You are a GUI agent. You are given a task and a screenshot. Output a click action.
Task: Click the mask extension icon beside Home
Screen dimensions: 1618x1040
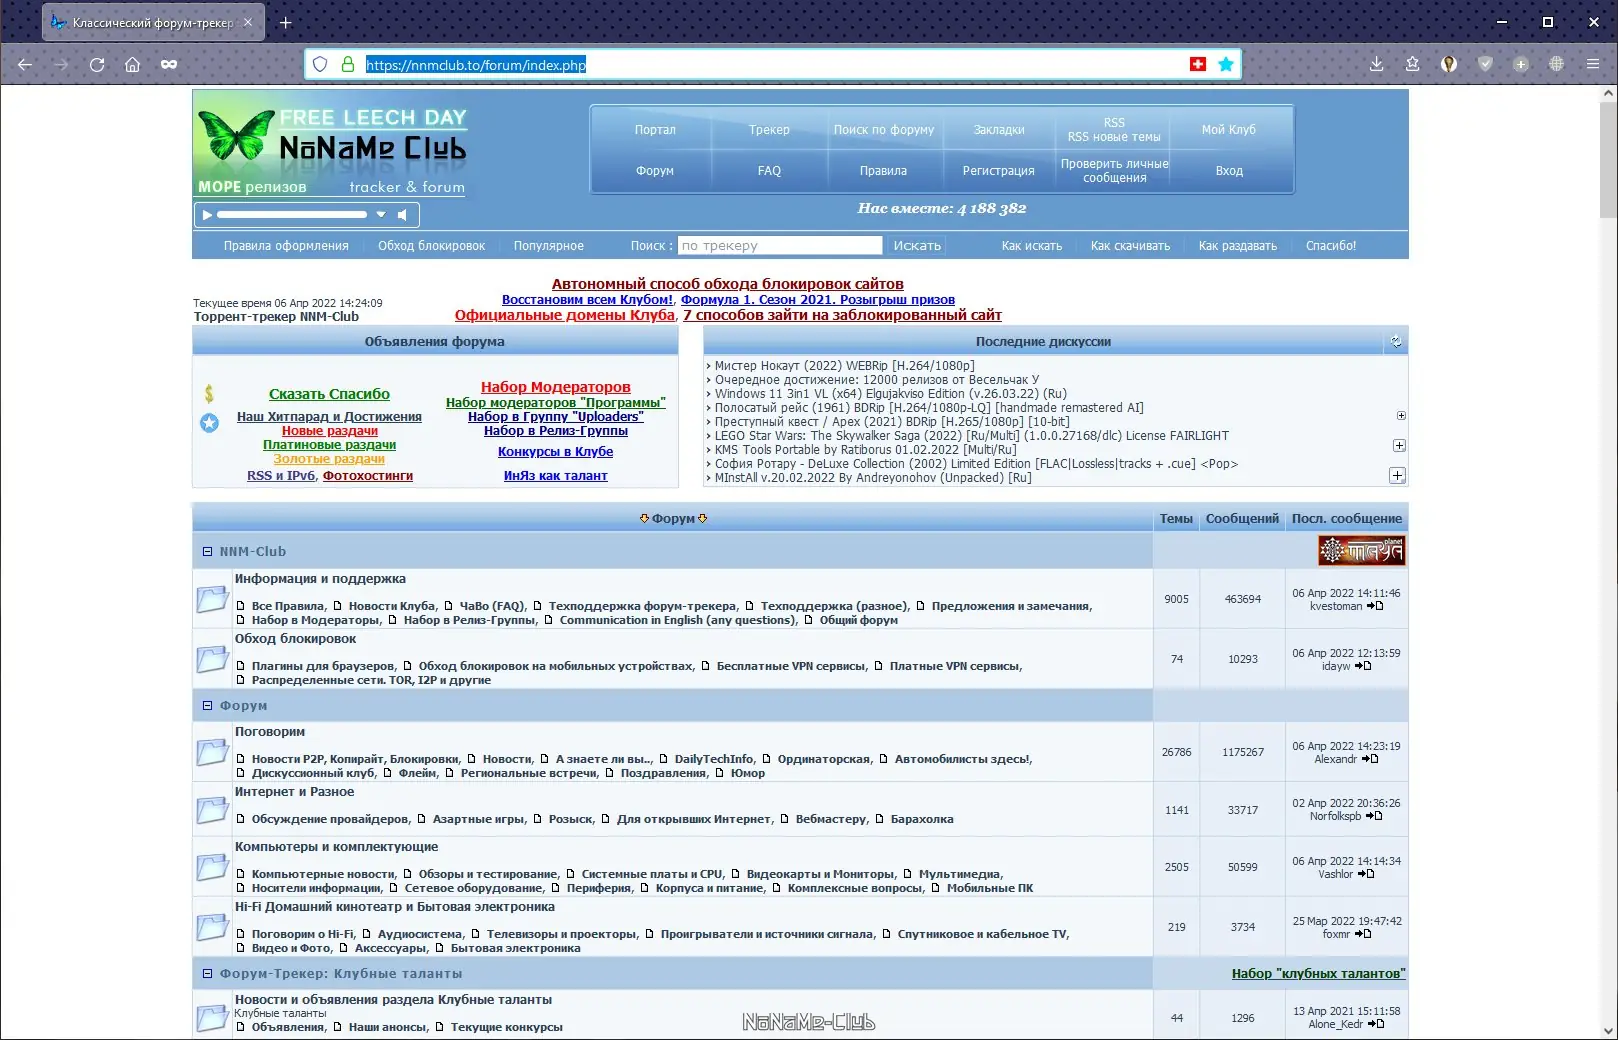tap(169, 64)
